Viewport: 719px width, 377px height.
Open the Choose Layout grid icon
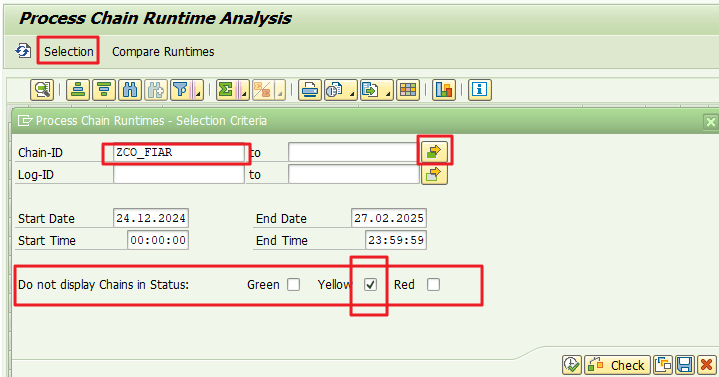408,89
